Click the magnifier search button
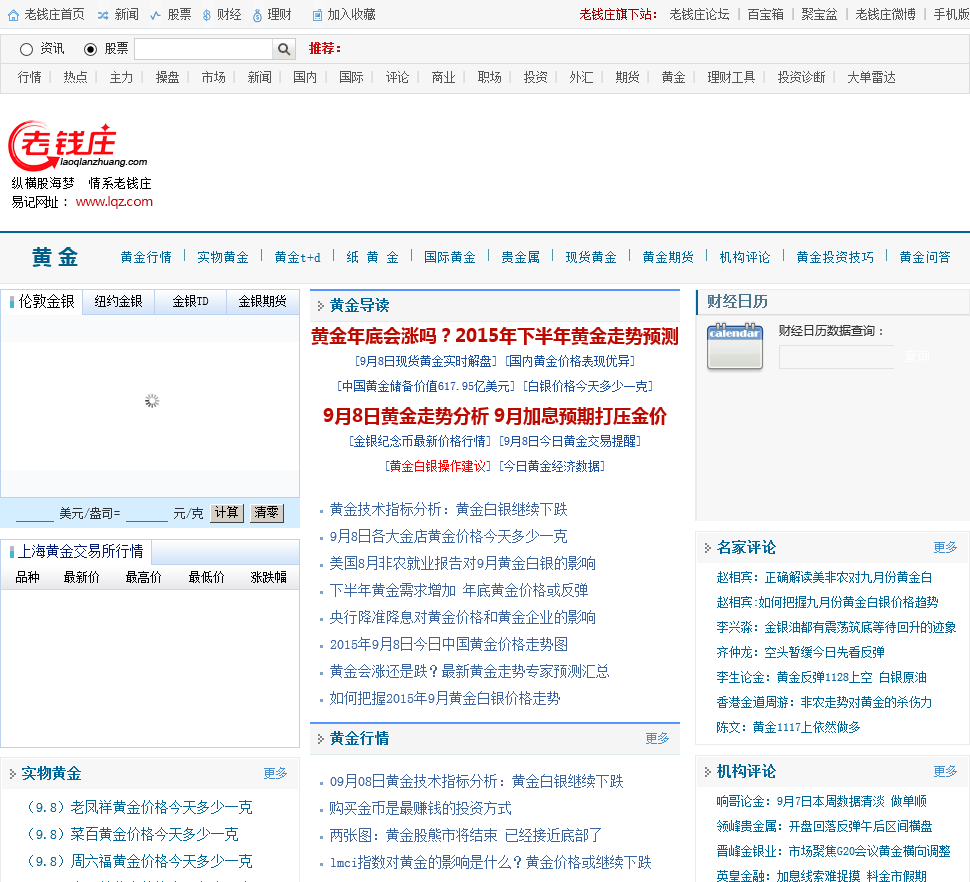 click(x=283, y=49)
